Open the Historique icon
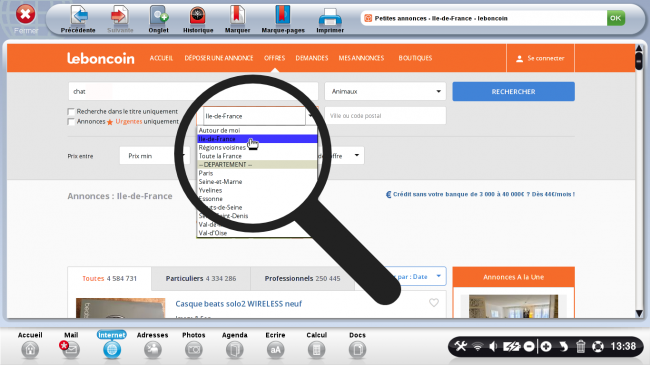The width and height of the screenshot is (650, 365). pos(198,16)
